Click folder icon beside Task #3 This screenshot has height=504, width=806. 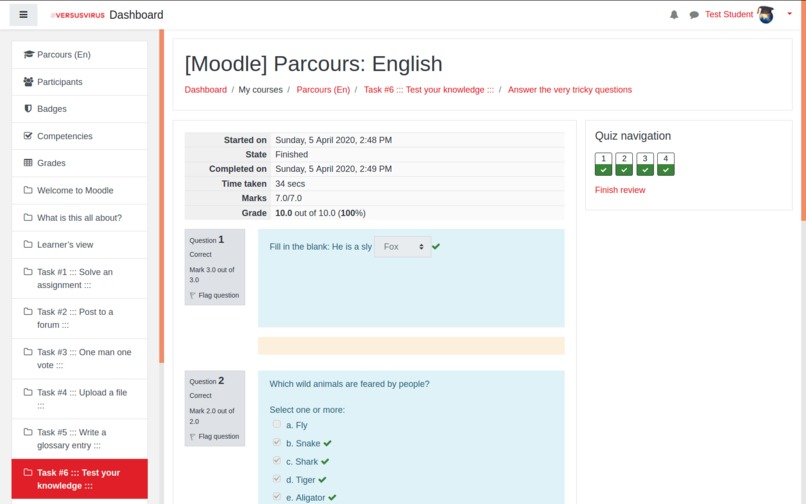(x=28, y=352)
